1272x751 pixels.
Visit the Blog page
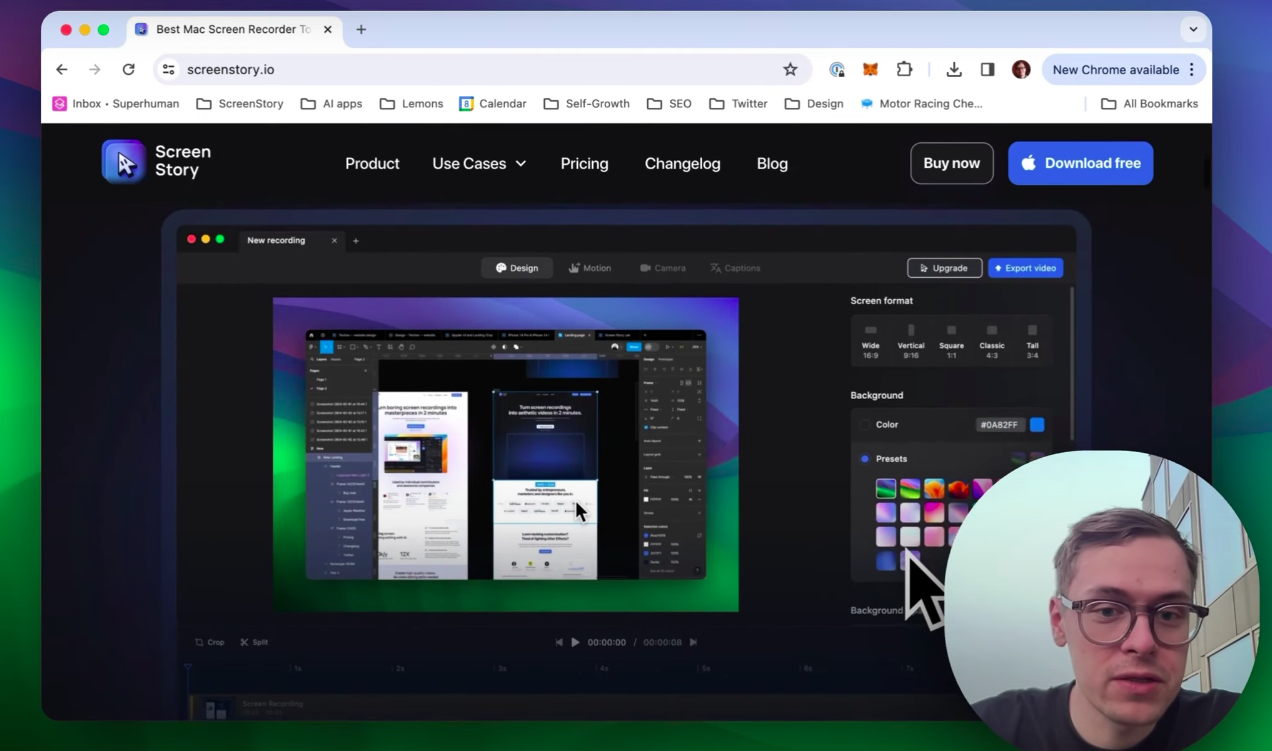click(772, 164)
